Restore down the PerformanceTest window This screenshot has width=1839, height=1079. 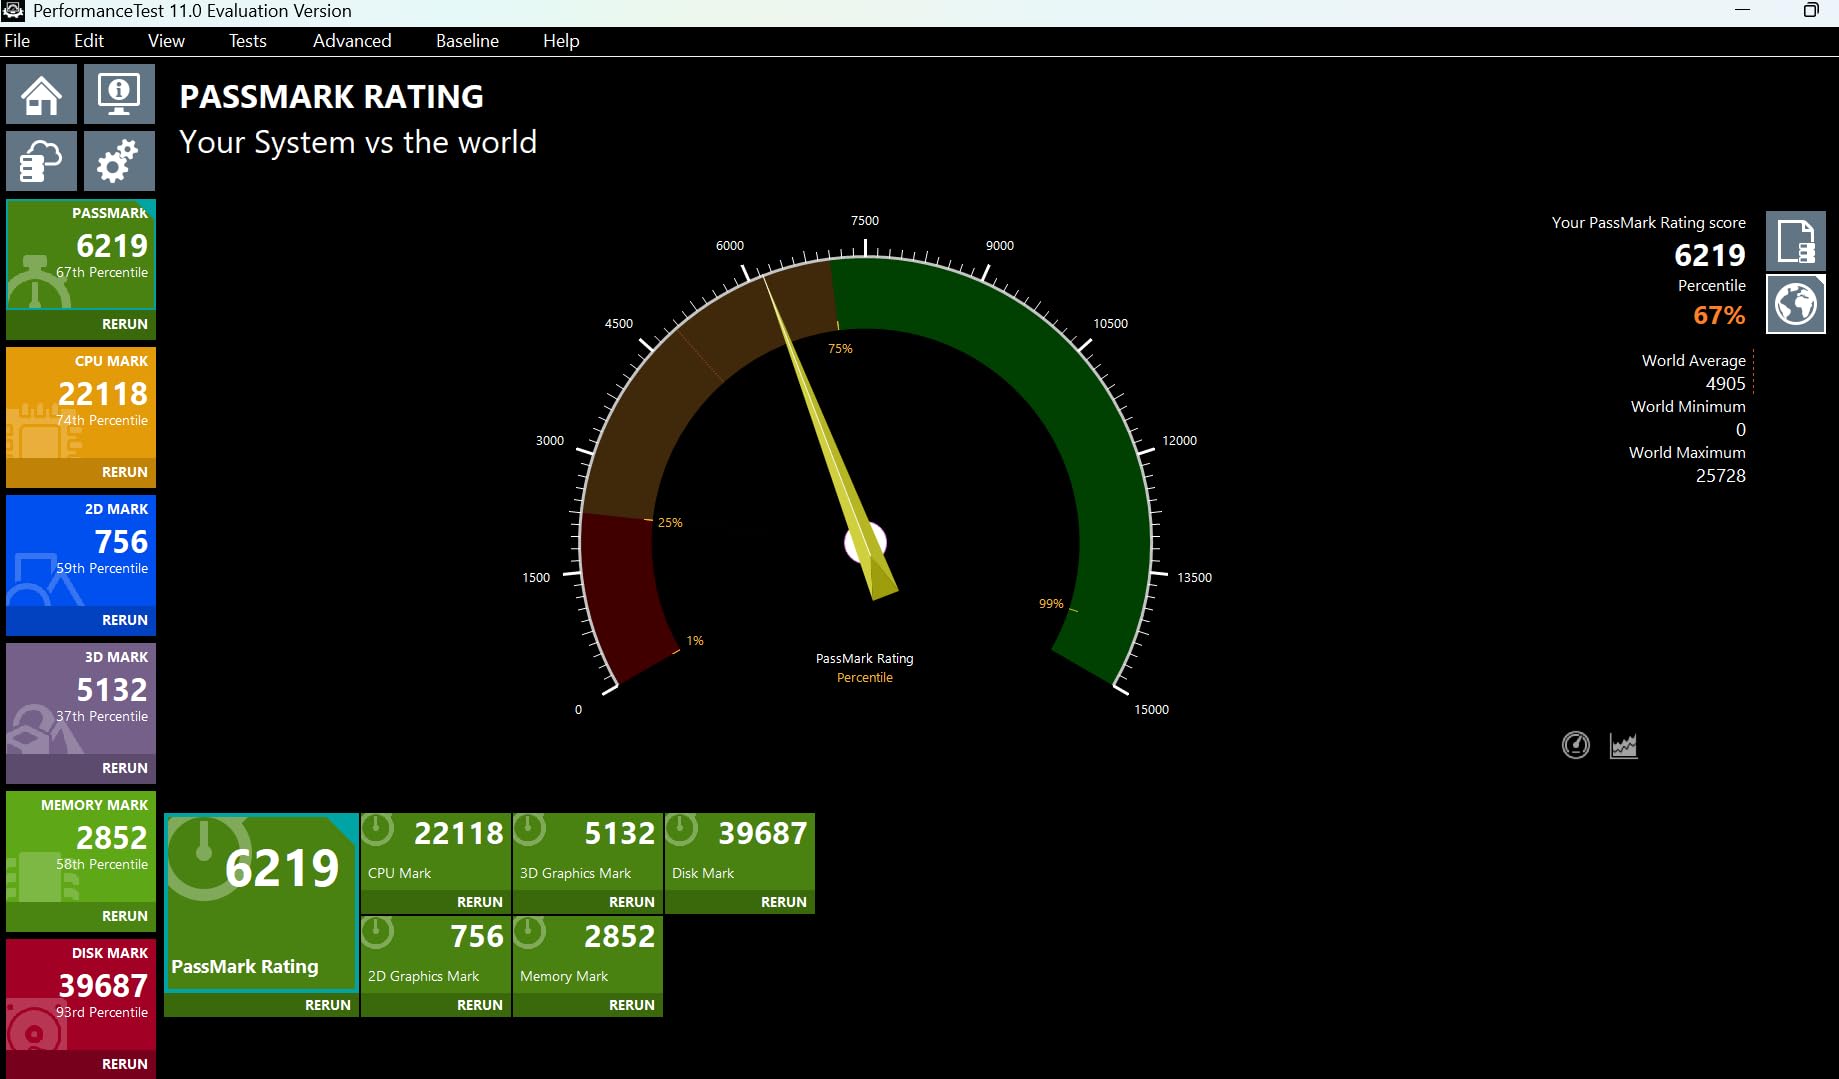pyautogui.click(x=1811, y=10)
